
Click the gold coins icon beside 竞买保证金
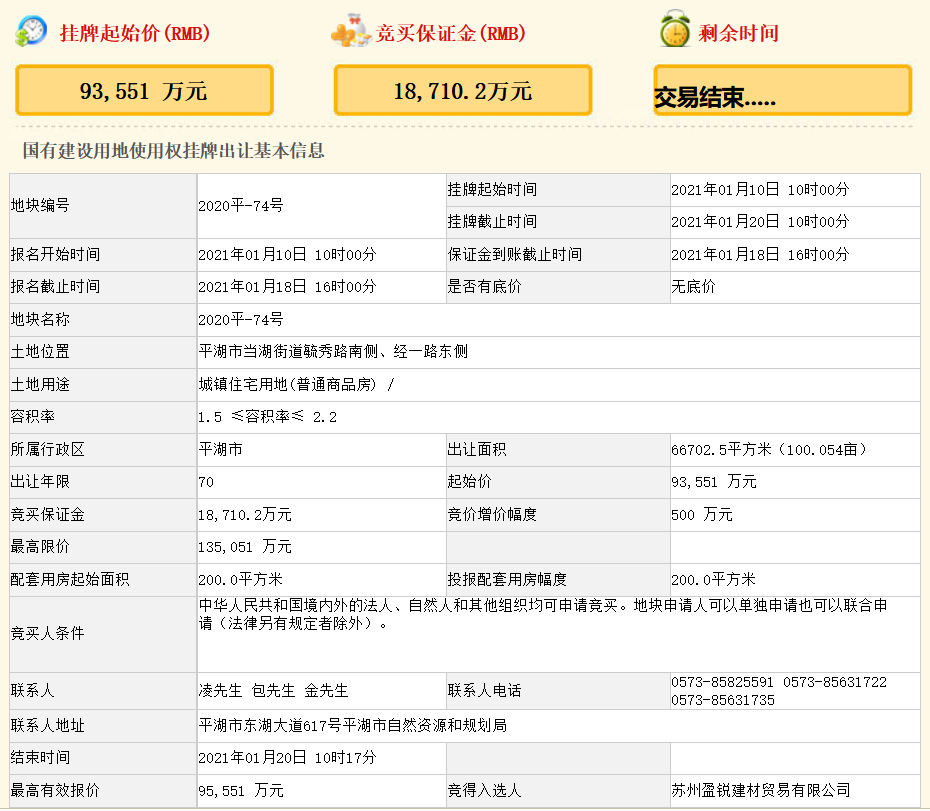pyautogui.click(x=351, y=32)
